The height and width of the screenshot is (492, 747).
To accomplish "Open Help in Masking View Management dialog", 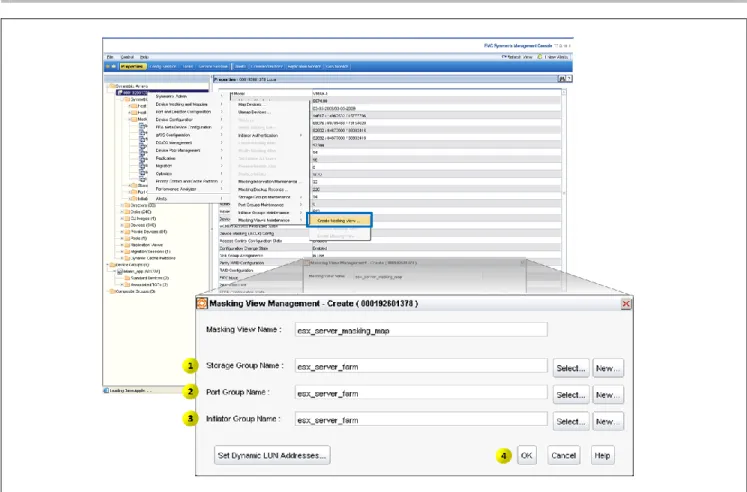I will click(602, 455).
